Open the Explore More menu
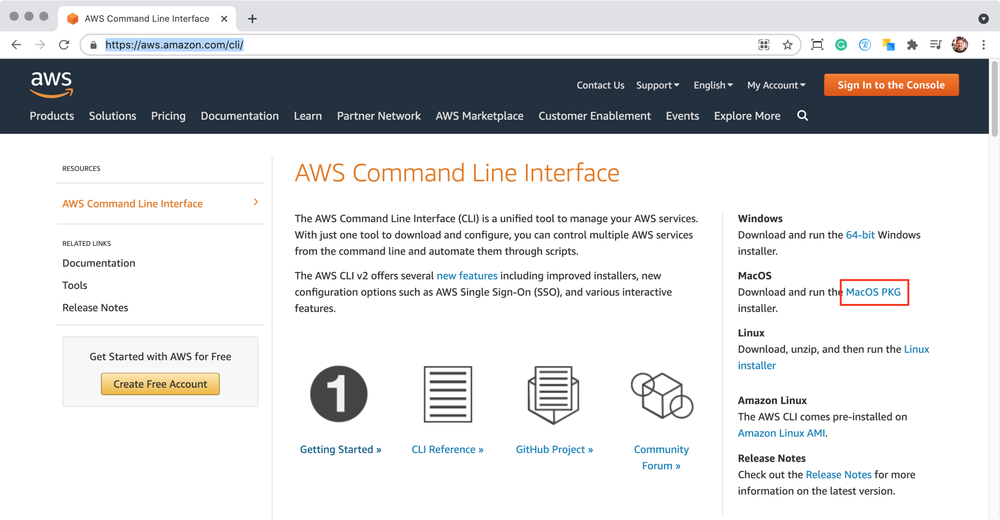Viewport: 1000px width, 520px height. [747, 116]
